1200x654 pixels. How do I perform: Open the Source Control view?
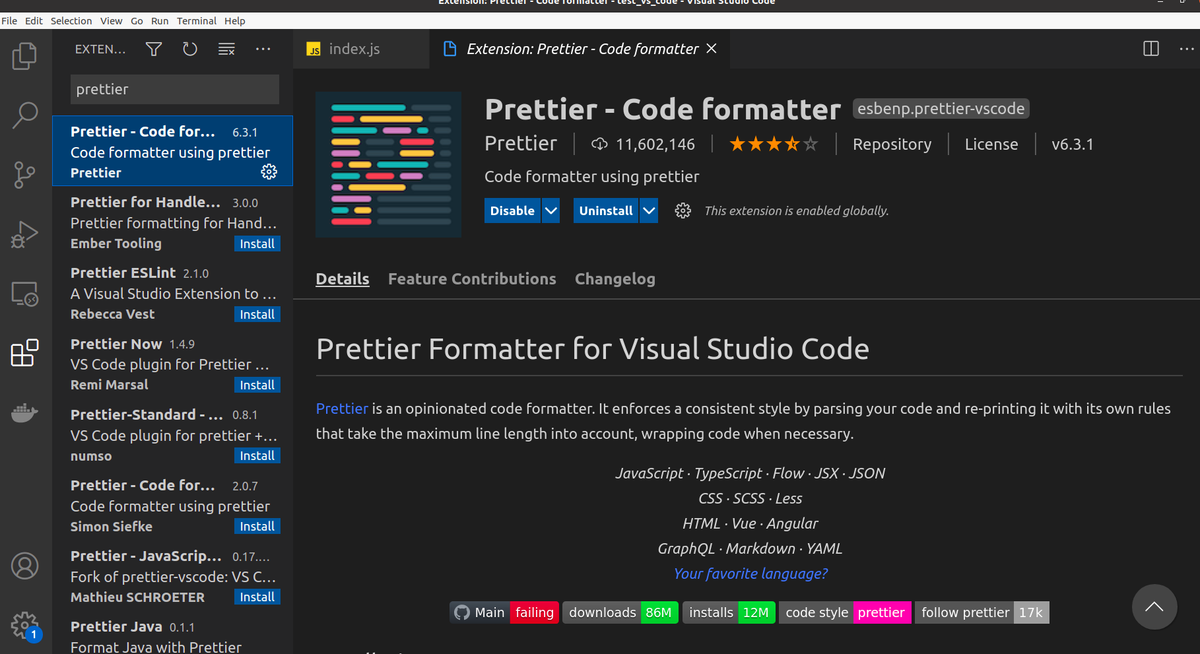(x=24, y=174)
